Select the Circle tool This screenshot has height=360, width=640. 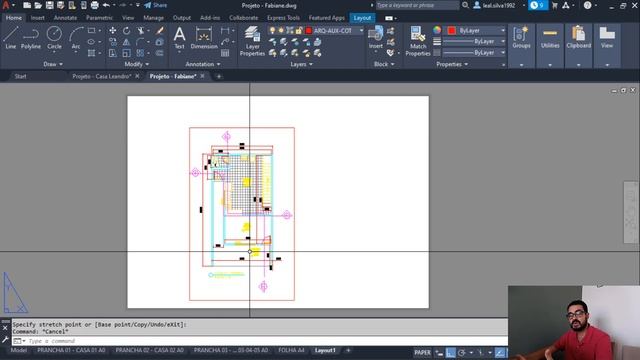coord(54,38)
